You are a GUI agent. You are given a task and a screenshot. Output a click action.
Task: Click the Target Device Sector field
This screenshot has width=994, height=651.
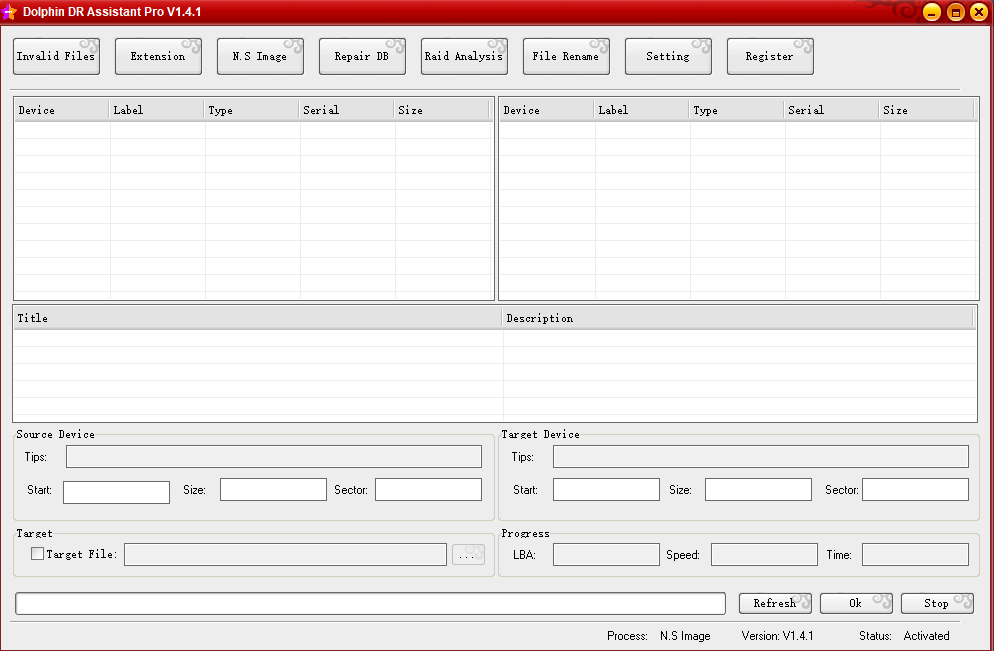915,489
